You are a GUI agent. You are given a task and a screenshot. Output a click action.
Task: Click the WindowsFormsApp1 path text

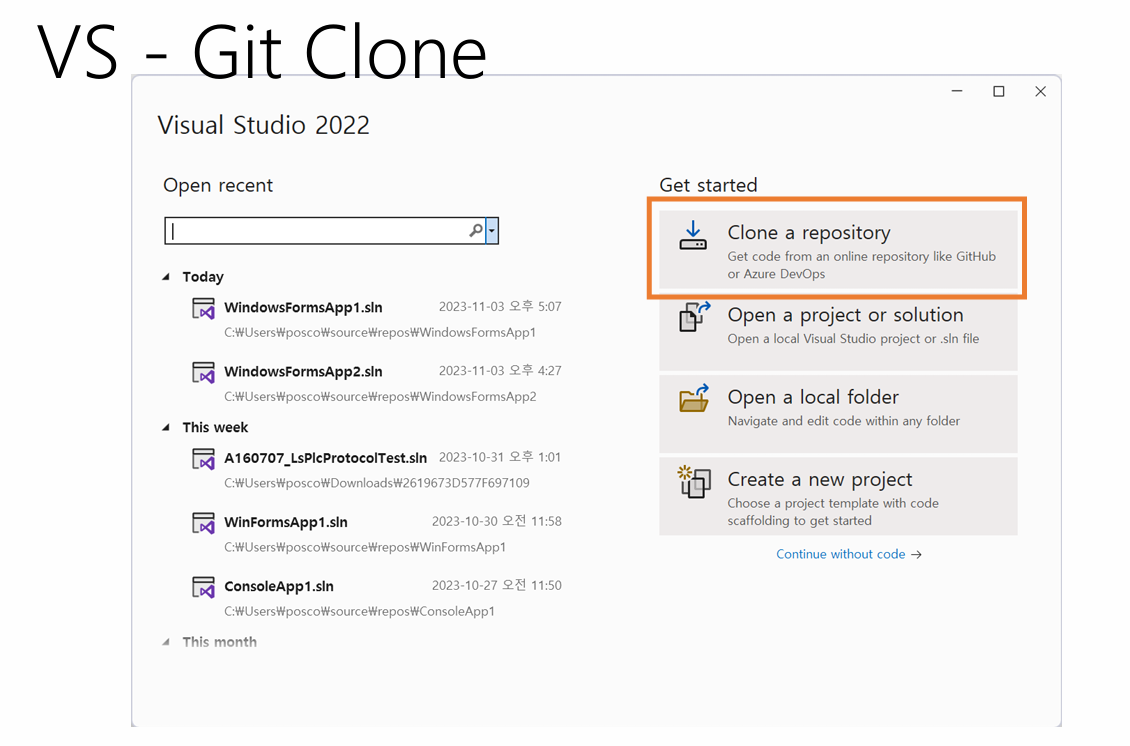[x=380, y=332]
